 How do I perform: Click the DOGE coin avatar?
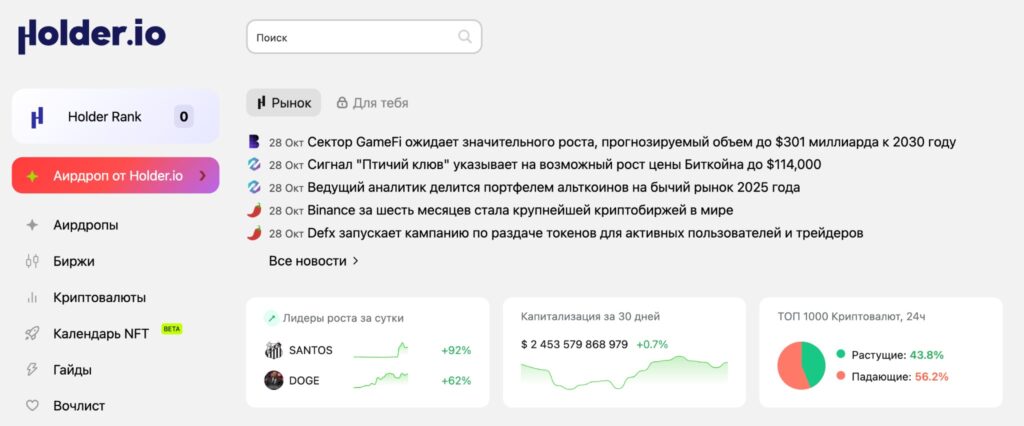coord(273,380)
